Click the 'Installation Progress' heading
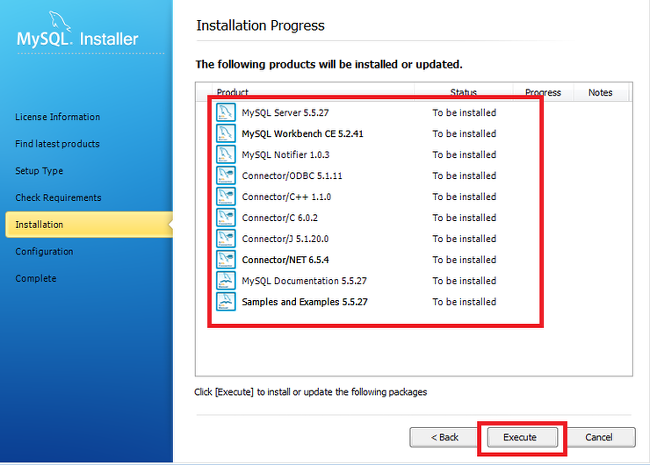 click(260, 26)
